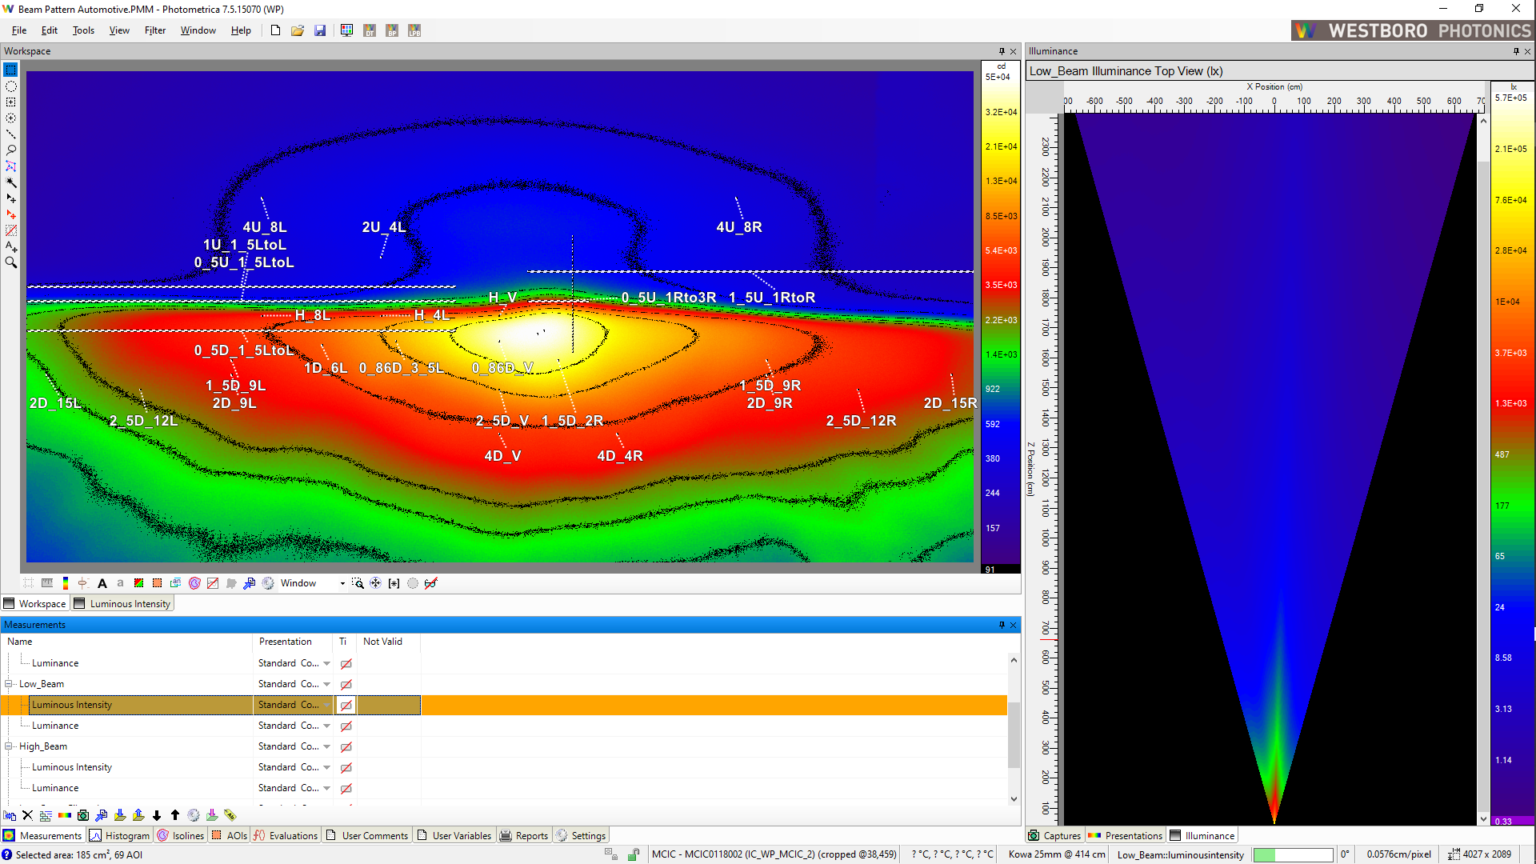Click the color scale bar icon below workspace
This screenshot has height=864, width=1536.
(65, 583)
